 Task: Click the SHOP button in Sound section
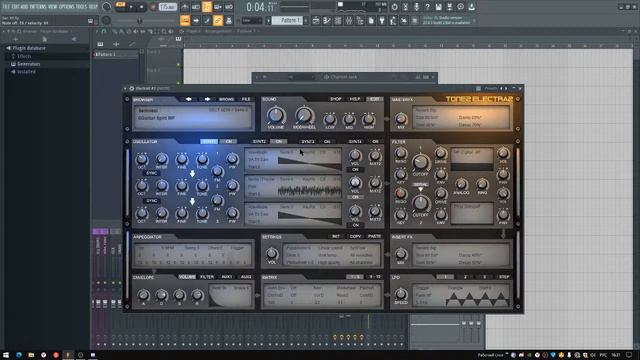336,99
